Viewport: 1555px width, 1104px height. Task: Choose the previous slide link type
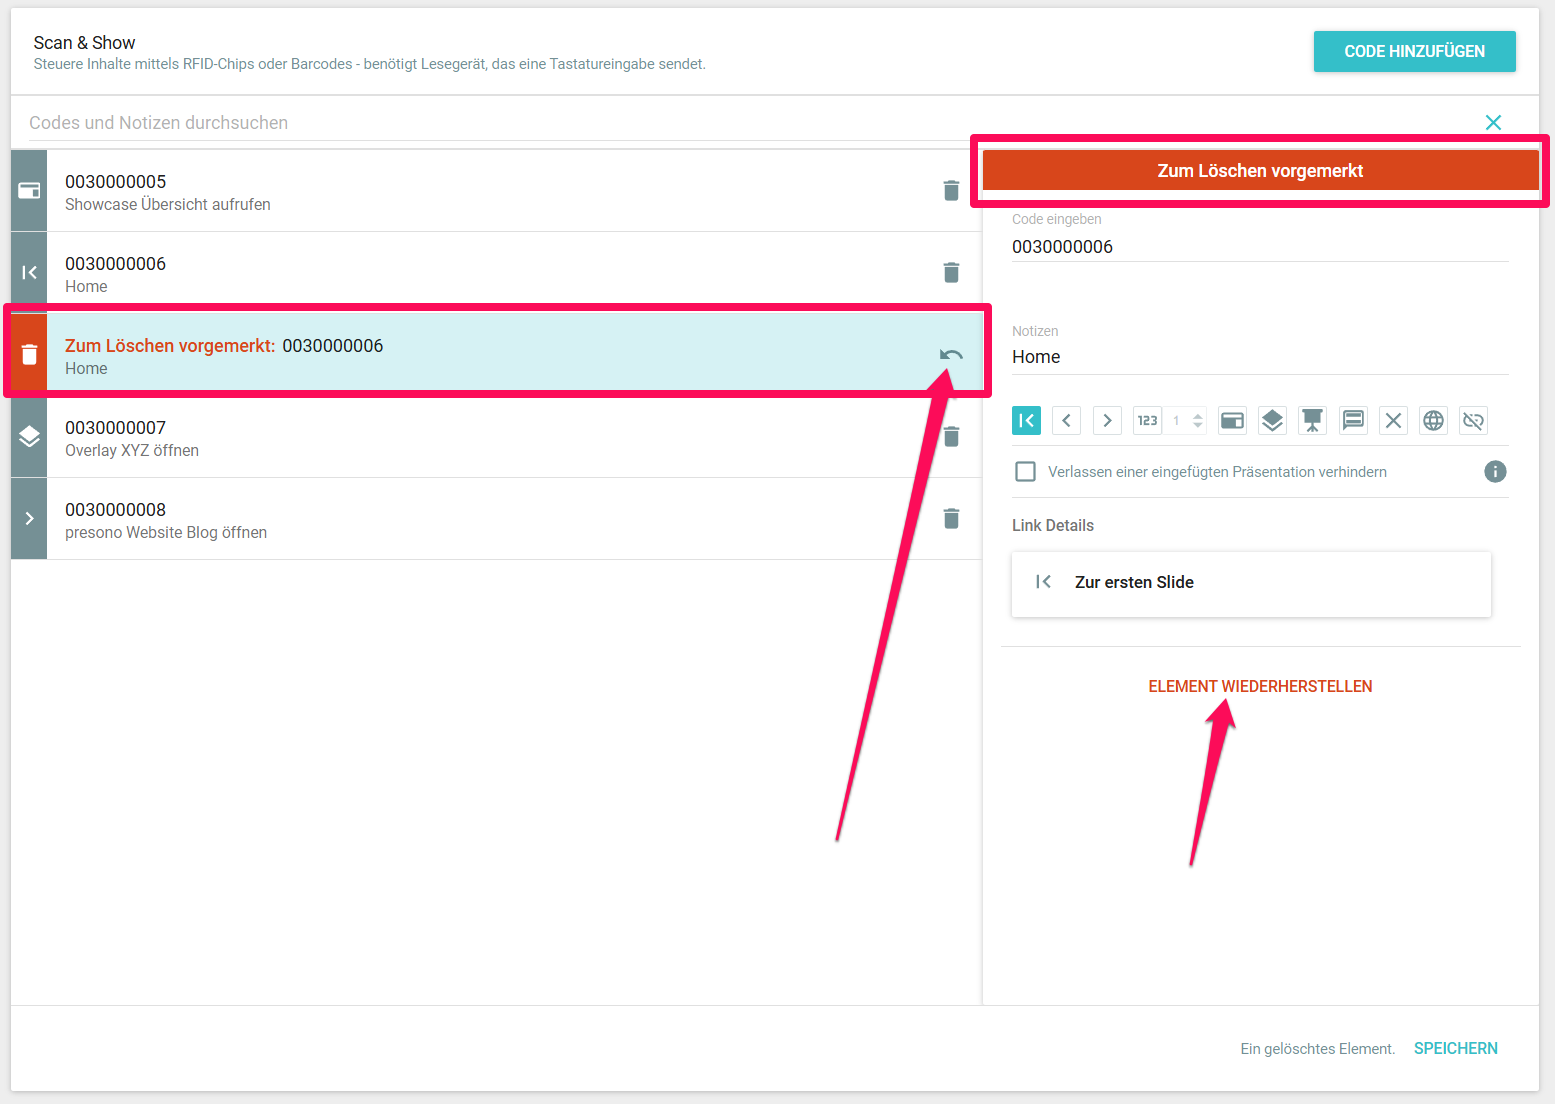tap(1066, 421)
